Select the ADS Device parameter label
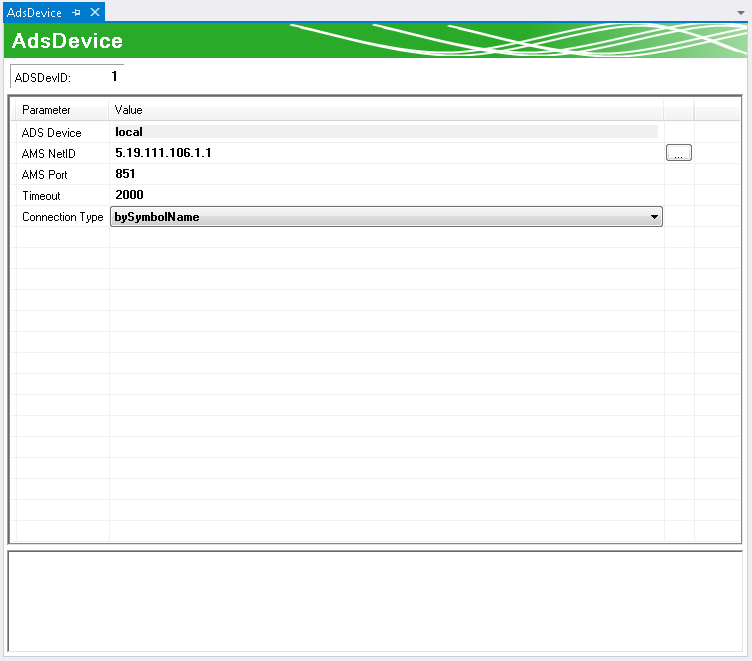Screen dimensions: 752x661 tap(51, 133)
